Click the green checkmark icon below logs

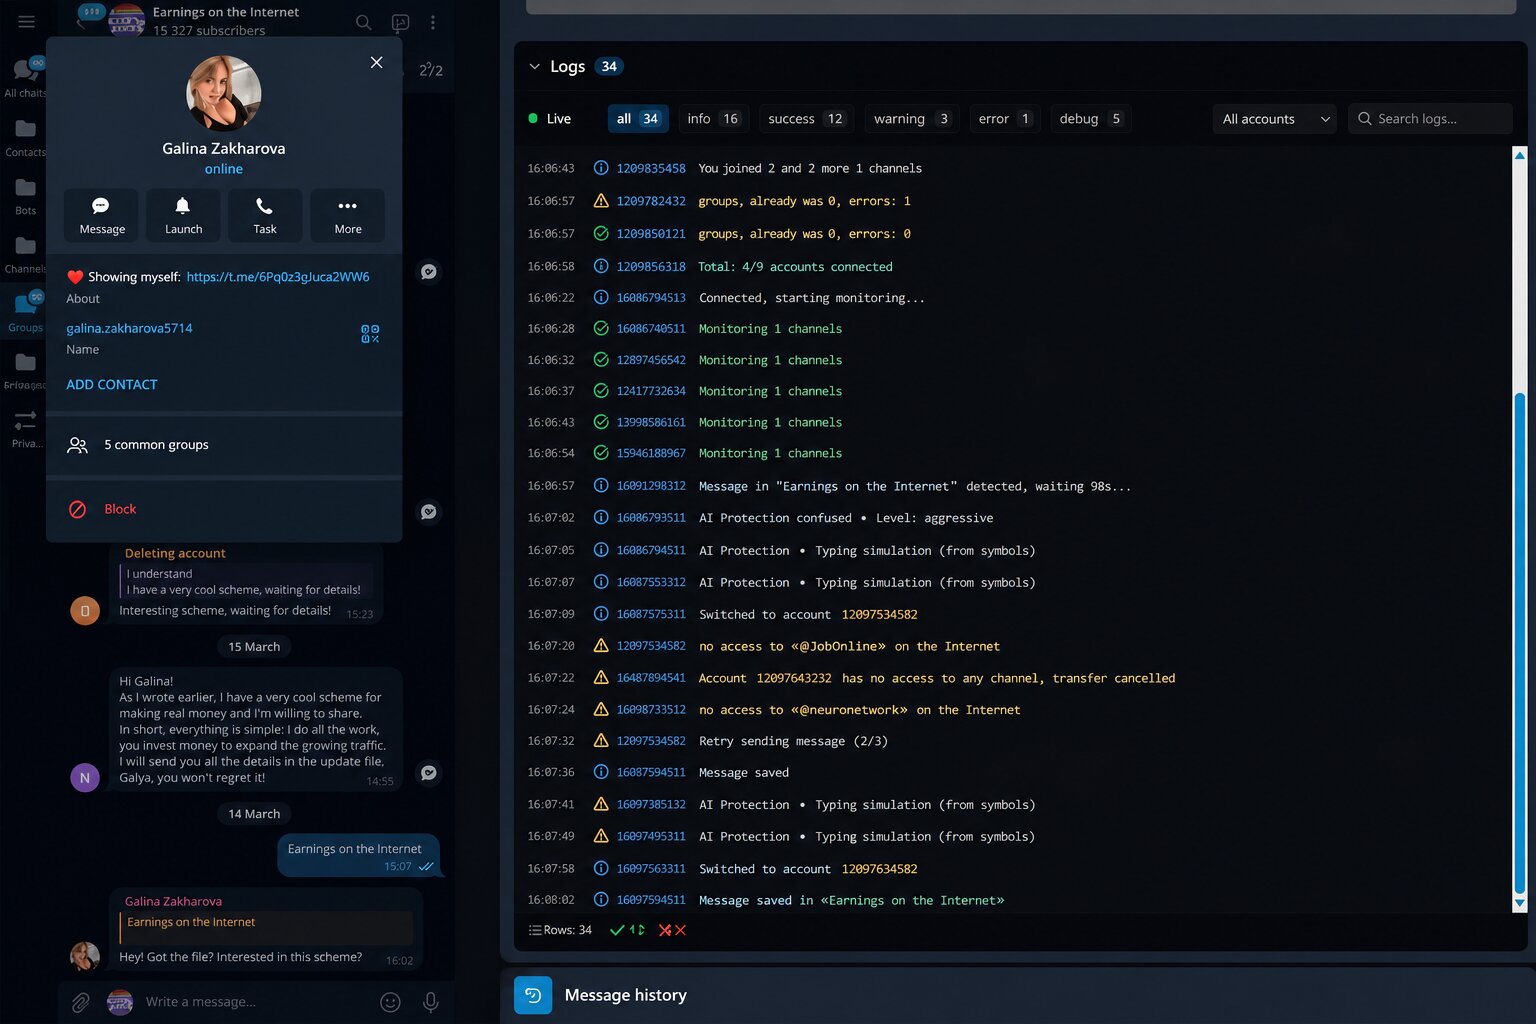[x=617, y=930]
